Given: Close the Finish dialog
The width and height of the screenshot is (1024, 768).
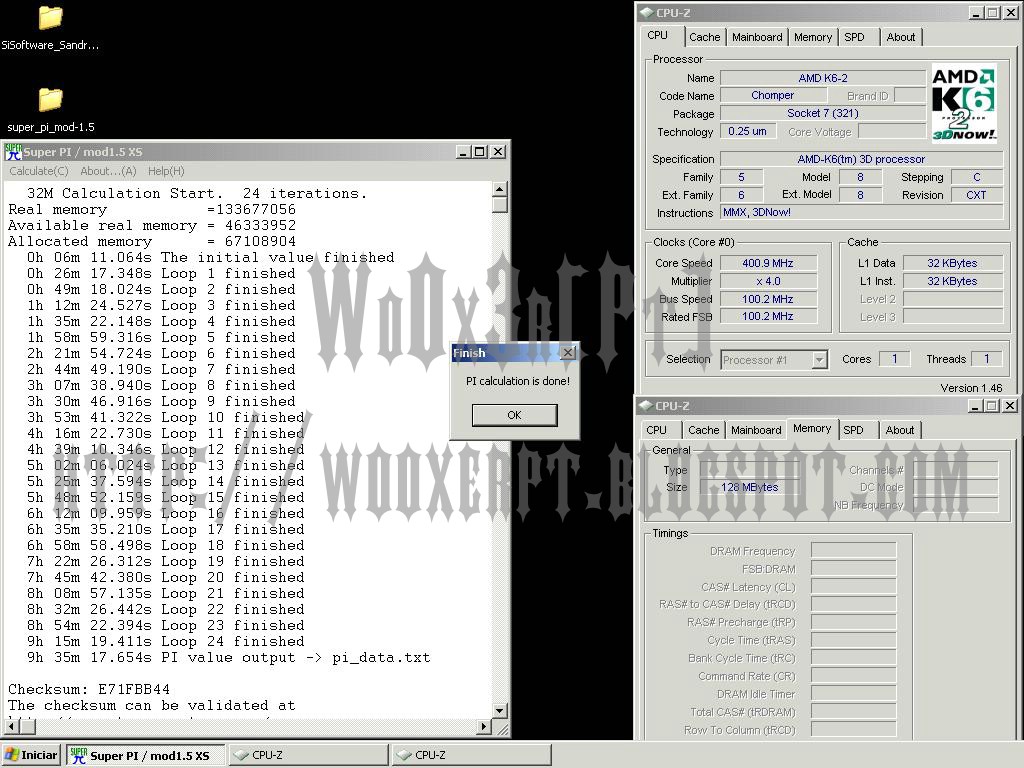Looking at the screenshot, I should tap(568, 353).
